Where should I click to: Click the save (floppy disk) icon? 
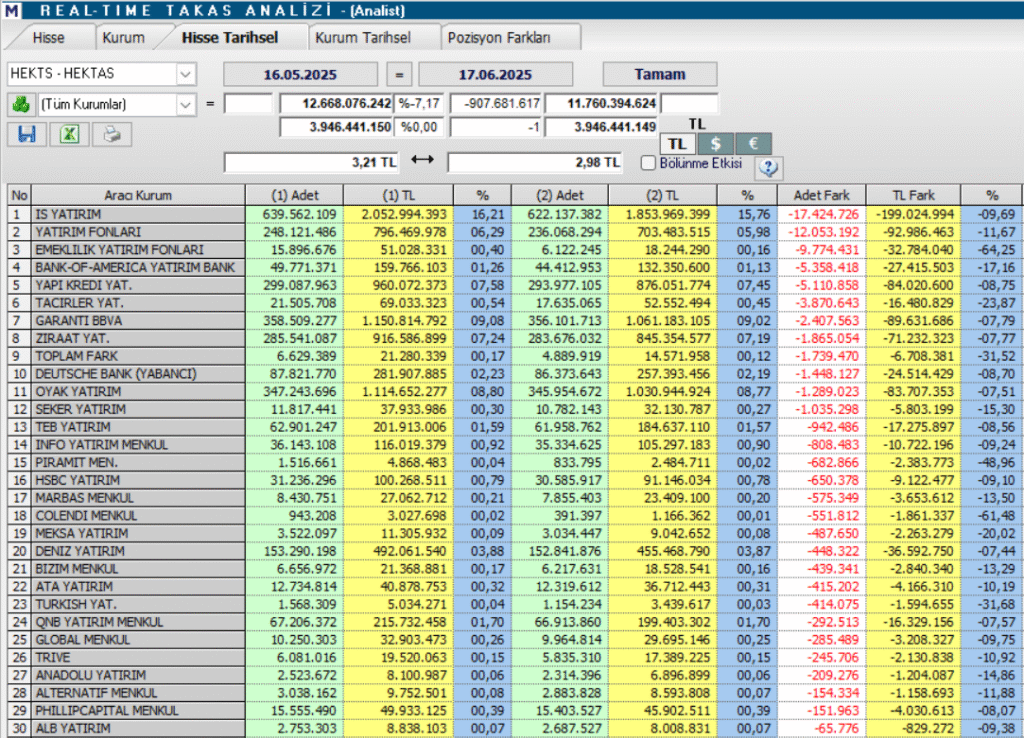point(27,135)
